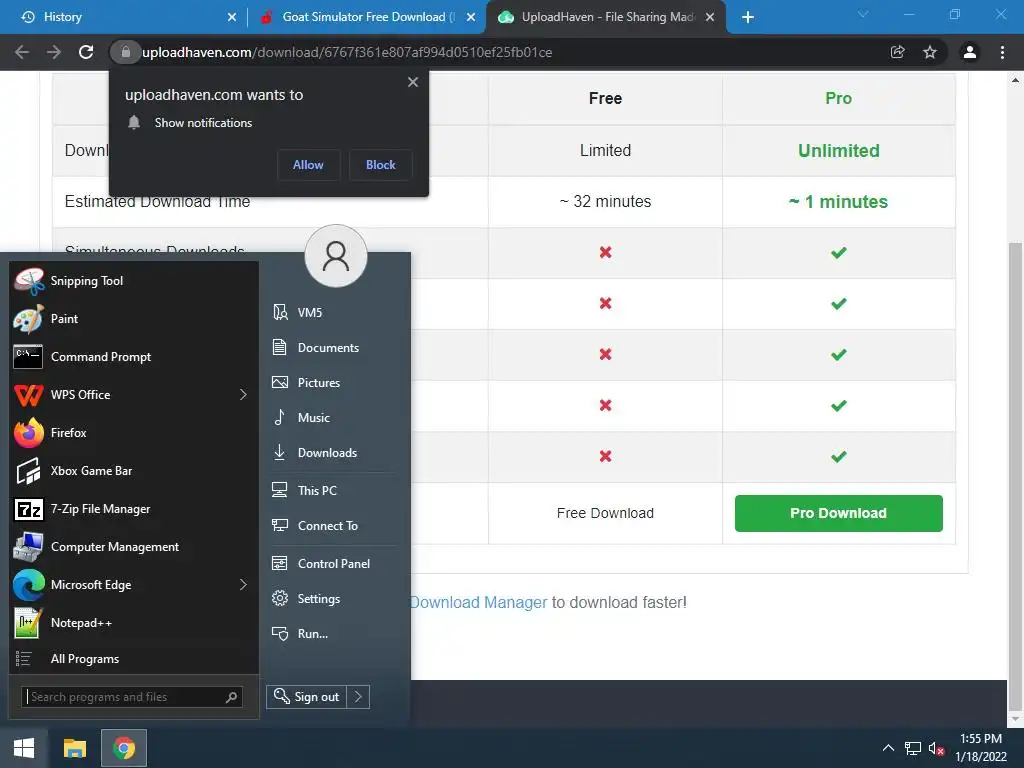Screen dimensions: 1024x768
Task: Open Firefox from the start menu
Action: pos(133,432)
